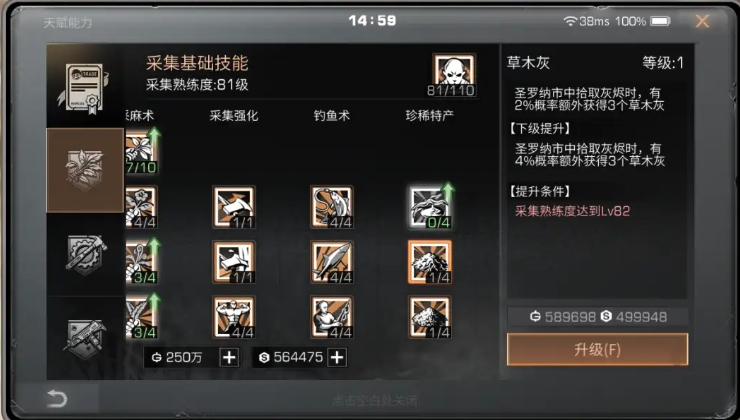Open the gathering leaf badge tab
The width and height of the screenshot is (740, 420).
85,170
